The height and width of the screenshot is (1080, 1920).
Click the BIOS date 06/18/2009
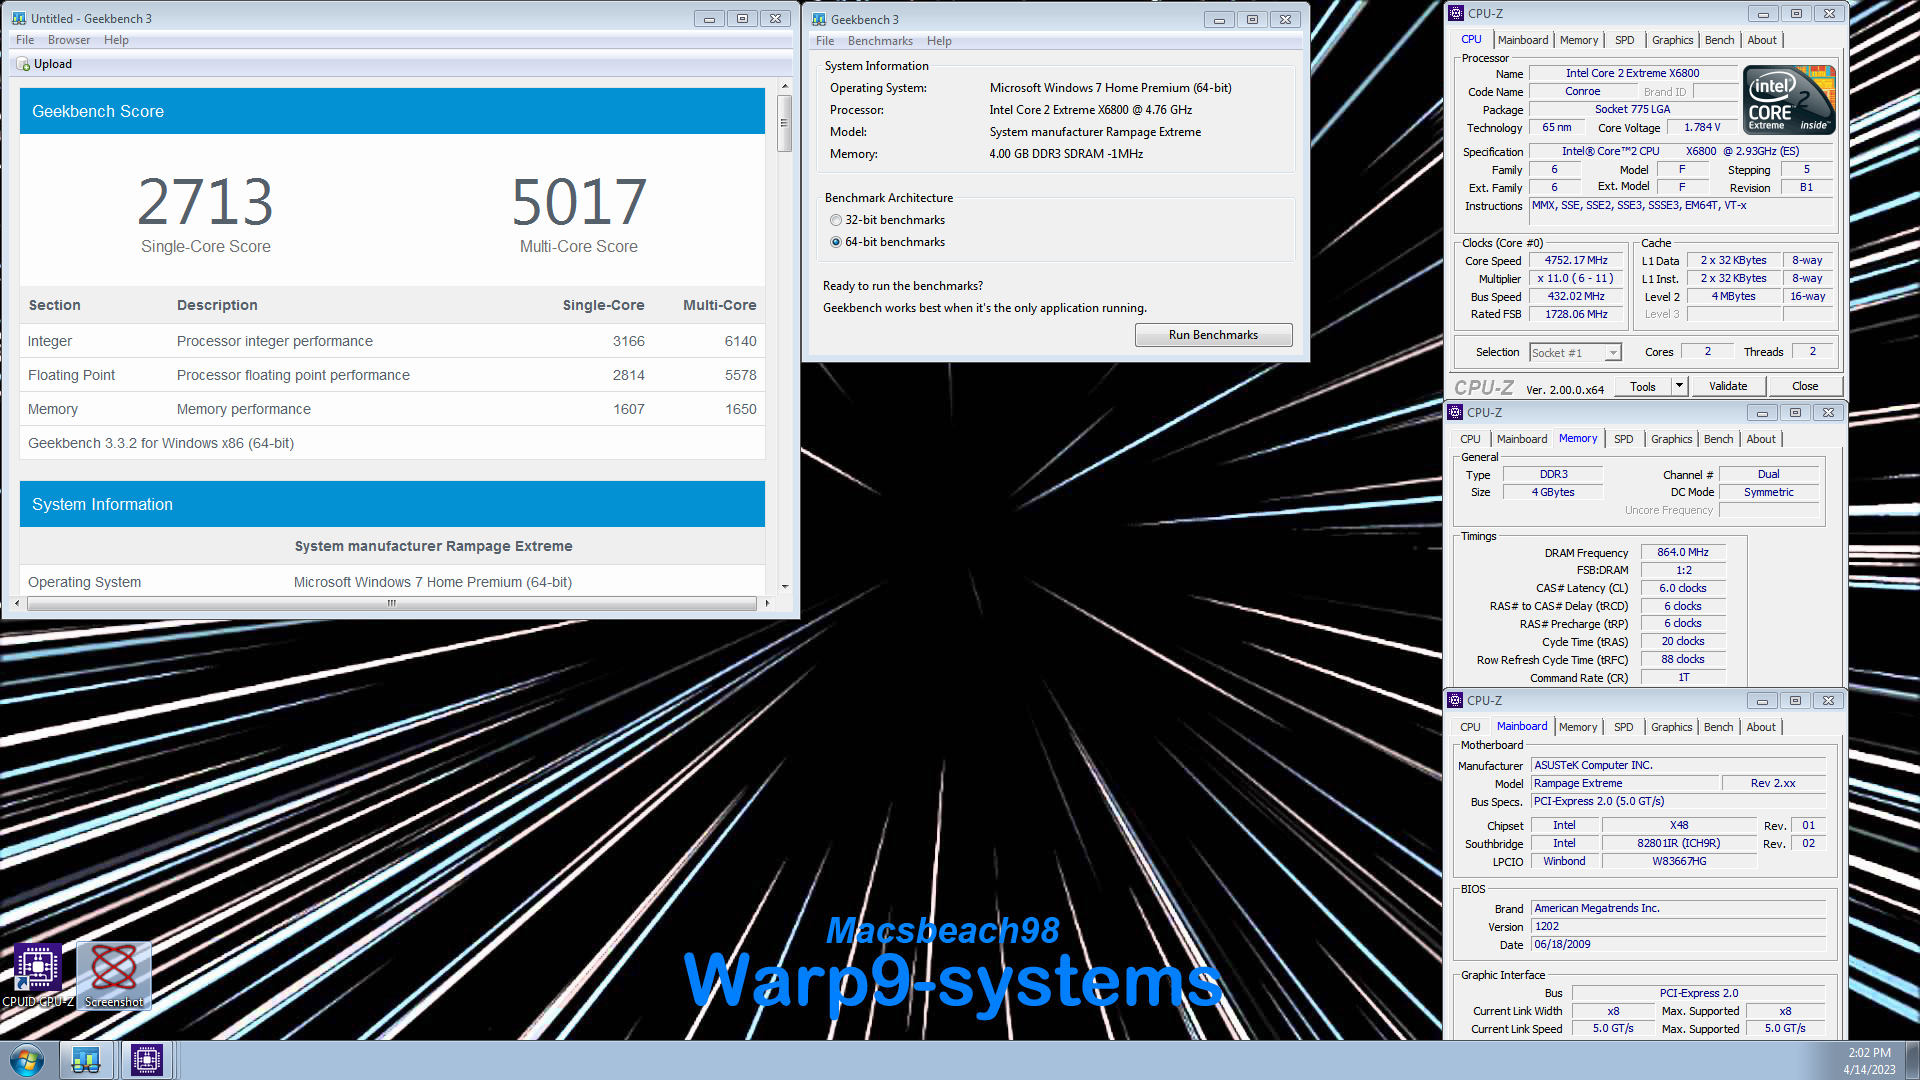point(1679,944)
